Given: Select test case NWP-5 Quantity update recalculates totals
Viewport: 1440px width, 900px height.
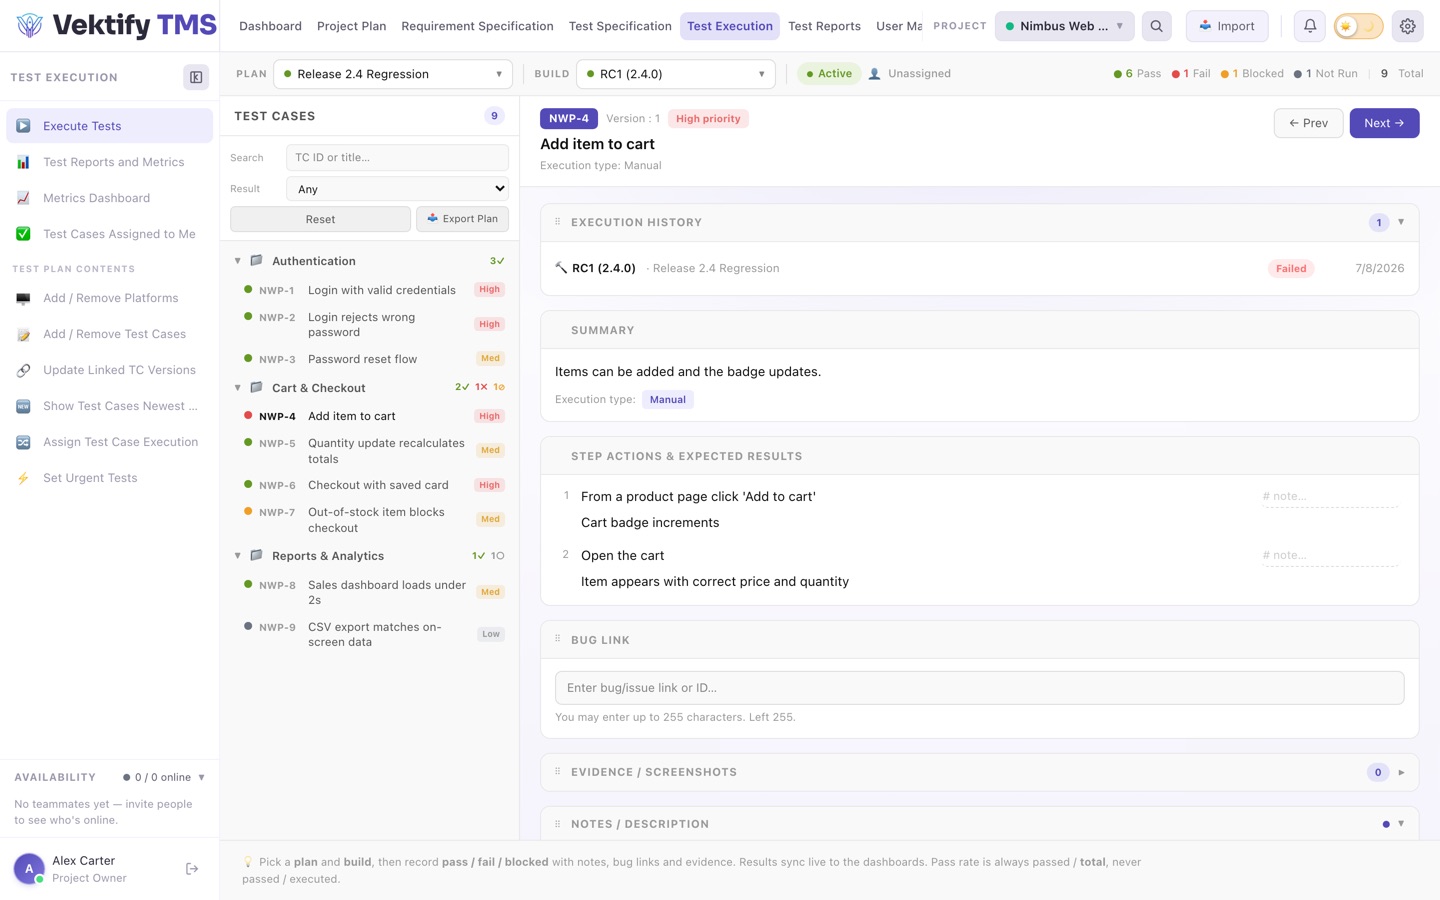Looking at the screenshot, I should [374, 451].
